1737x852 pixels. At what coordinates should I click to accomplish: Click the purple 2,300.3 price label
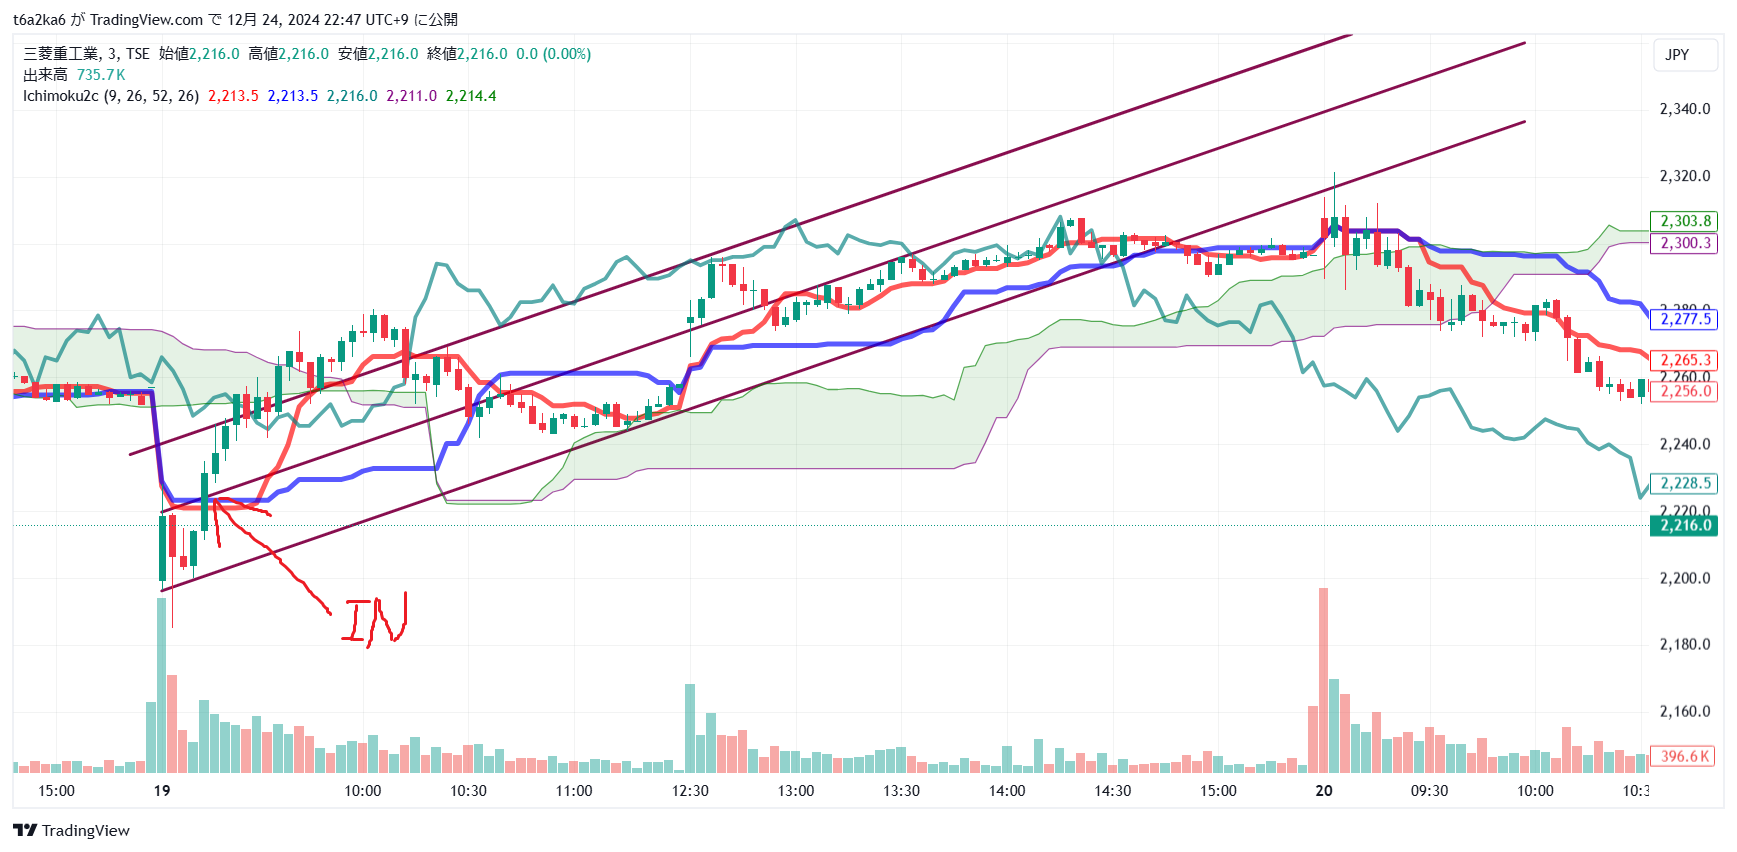tap(1683, 243)
